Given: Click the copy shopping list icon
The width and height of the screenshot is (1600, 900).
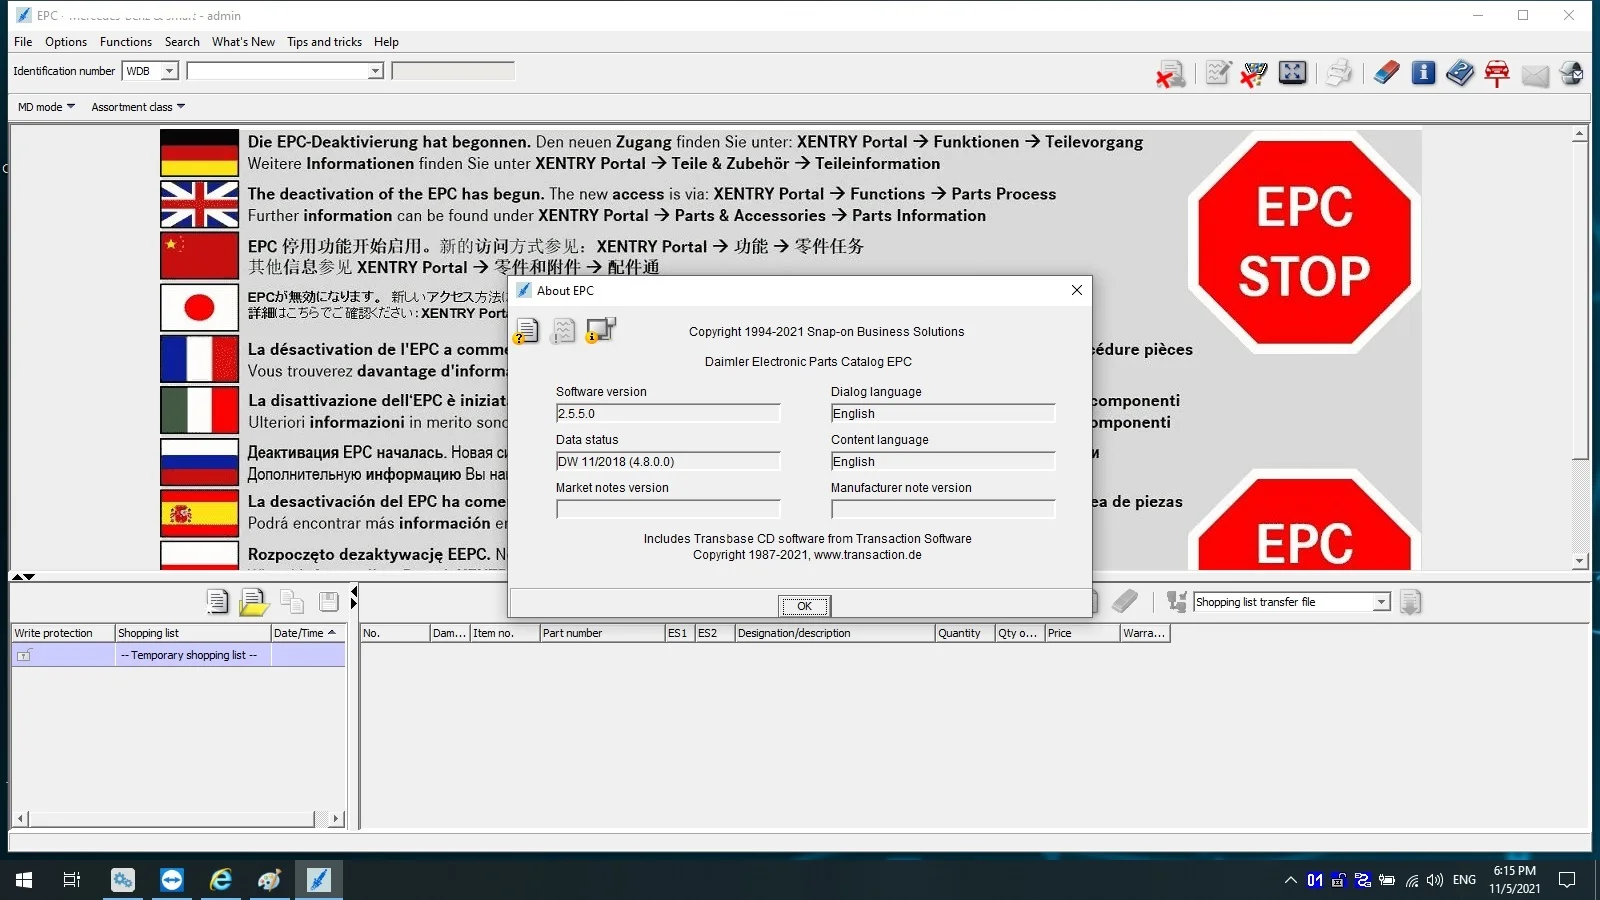Looking at the screenshot, I should tap(292, 601).
